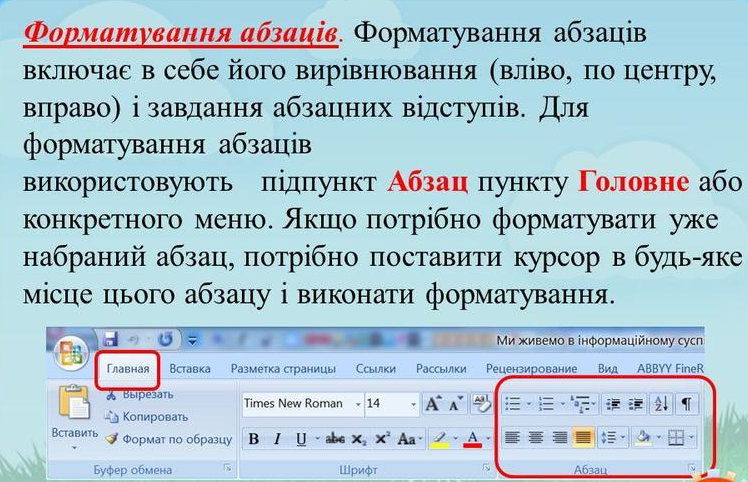Click the Вставить paste clipboard icon

click(x=74, y=402)
